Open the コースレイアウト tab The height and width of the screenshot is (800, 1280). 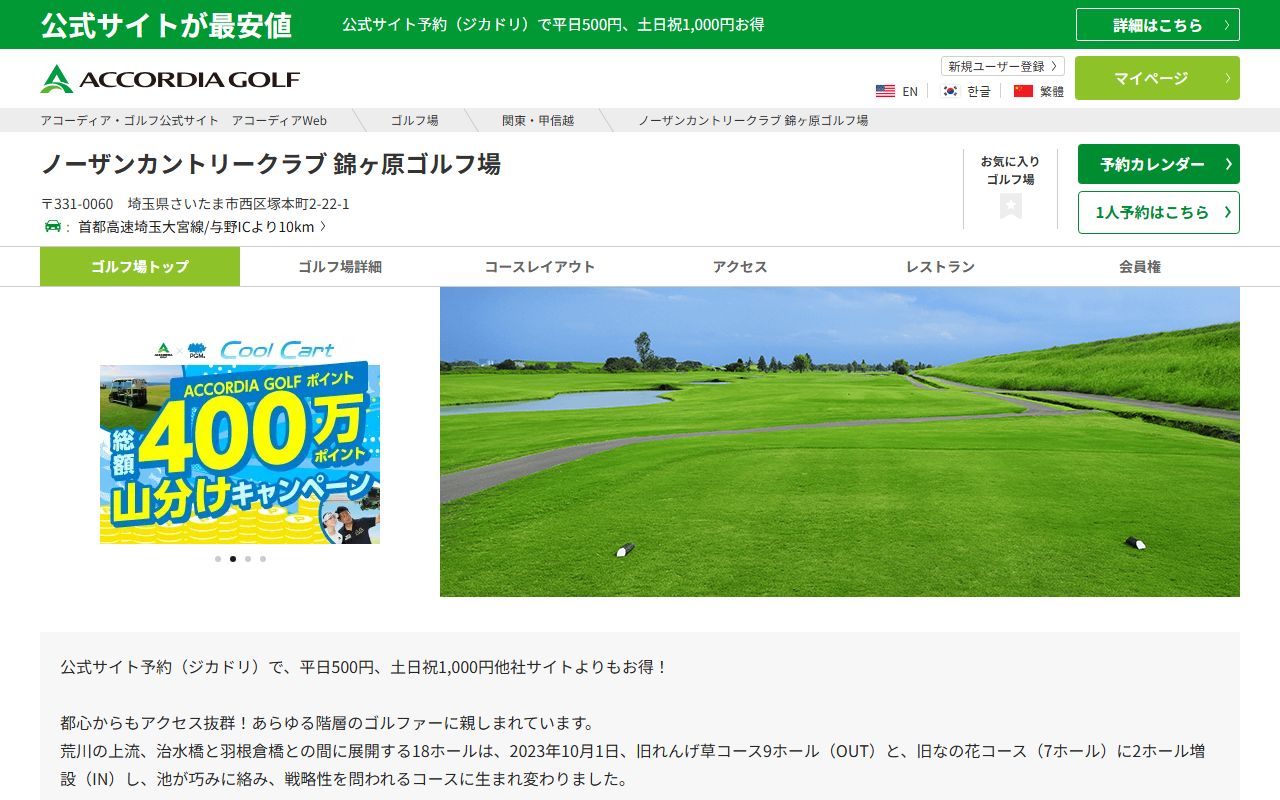coord(540,267)
